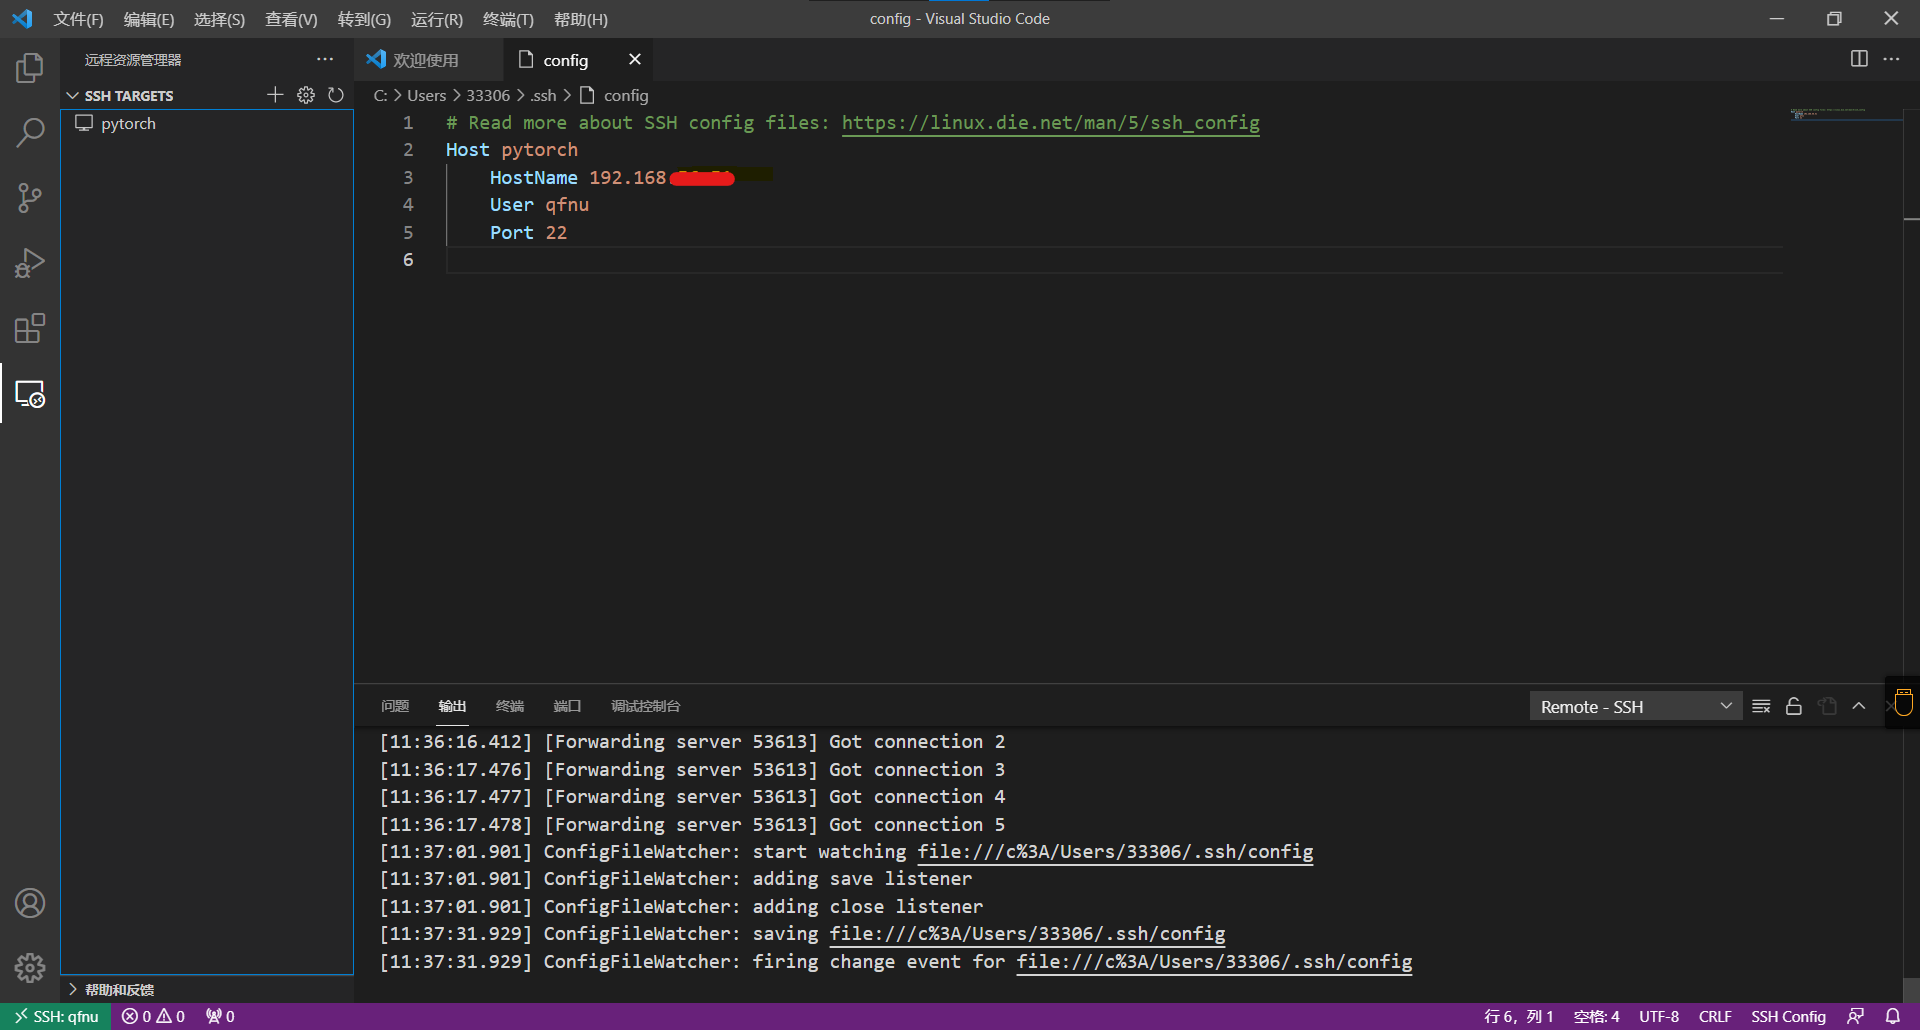Toggle output scroll lock
The width and height of the screenshot is (1920, 1030).
pyautogui.click(x=1794, y=706)
